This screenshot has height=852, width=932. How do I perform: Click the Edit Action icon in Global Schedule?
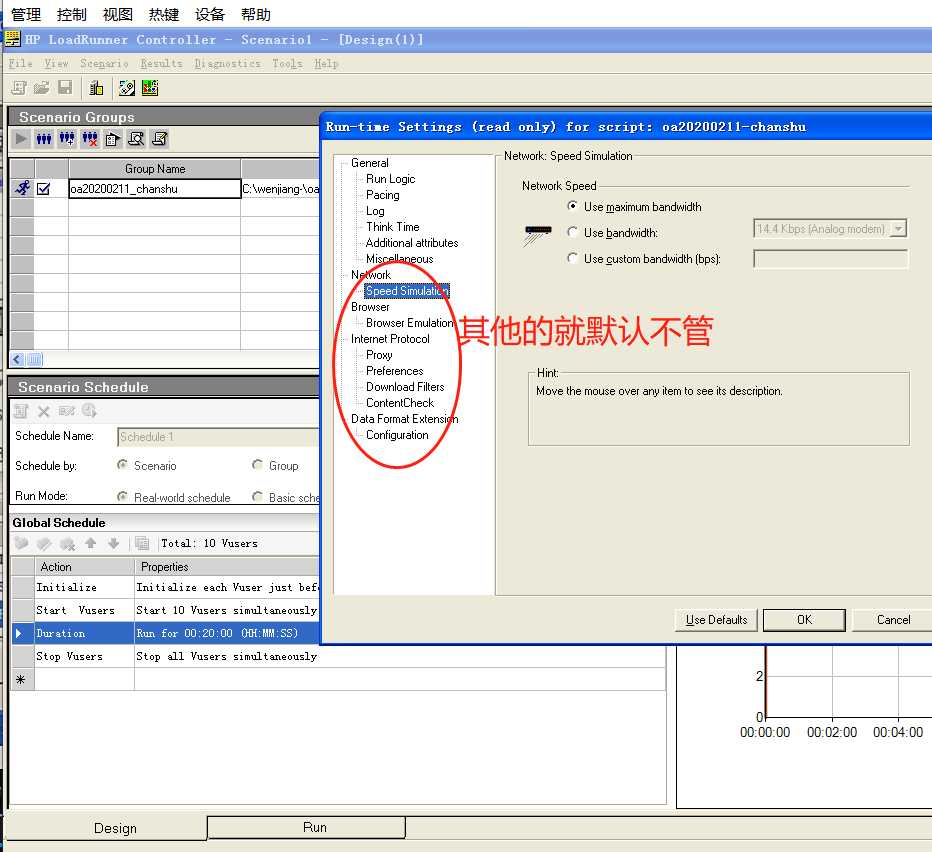pos(45,543)
